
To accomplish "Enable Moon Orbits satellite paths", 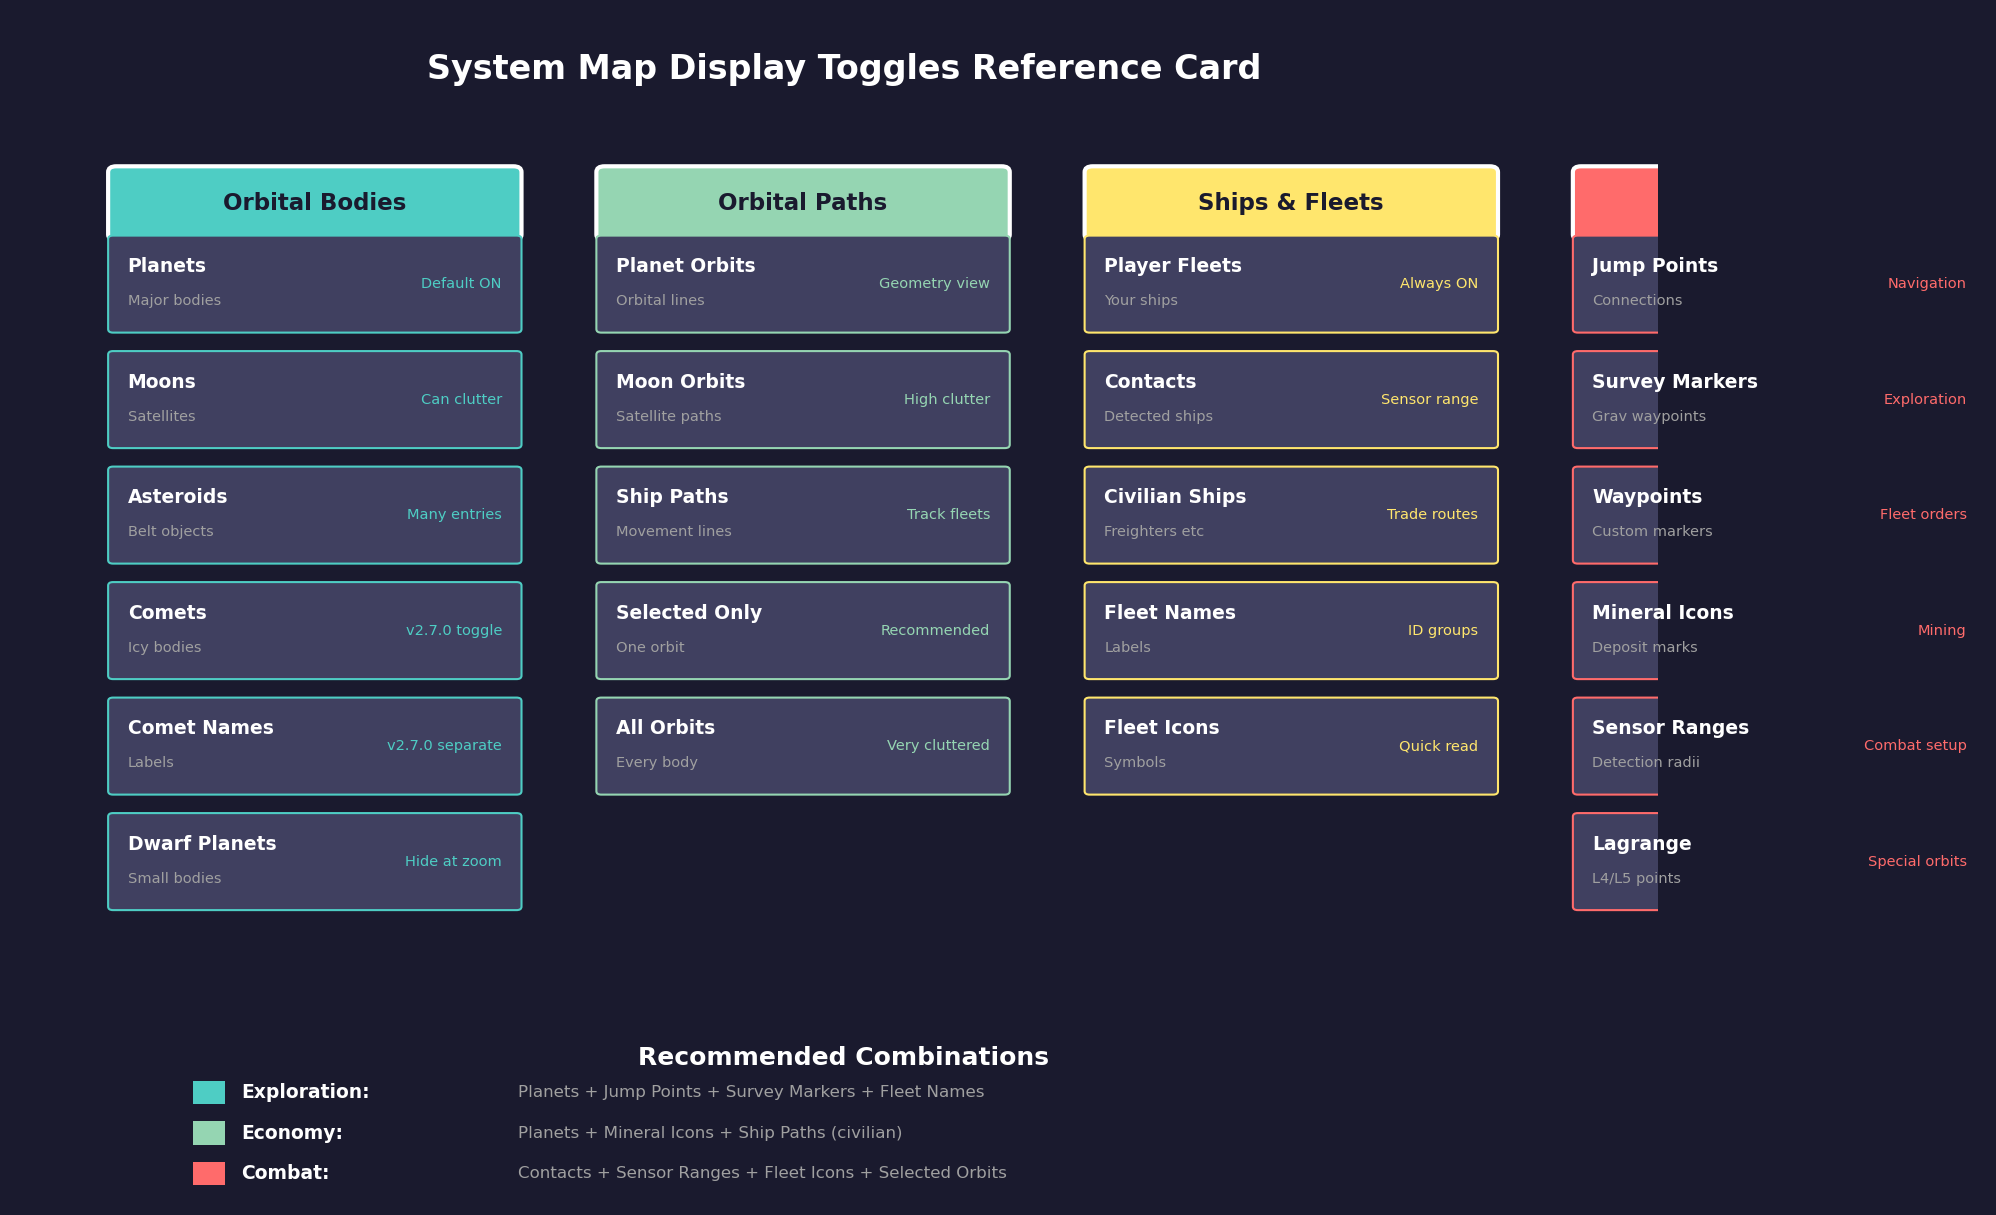I will (802, 398).
